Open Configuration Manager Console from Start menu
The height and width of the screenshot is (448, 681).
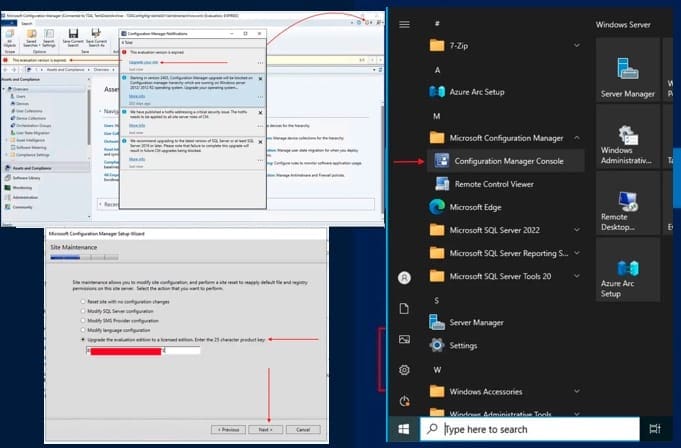[x=506, y=161]
